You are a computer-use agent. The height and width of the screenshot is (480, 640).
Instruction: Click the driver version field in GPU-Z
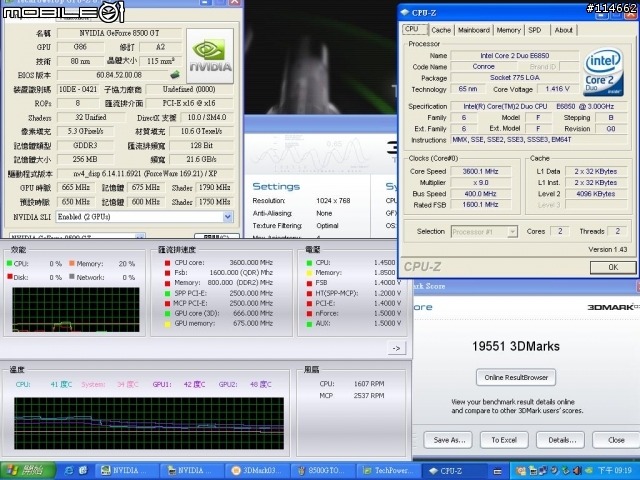[x=145, y=173]
